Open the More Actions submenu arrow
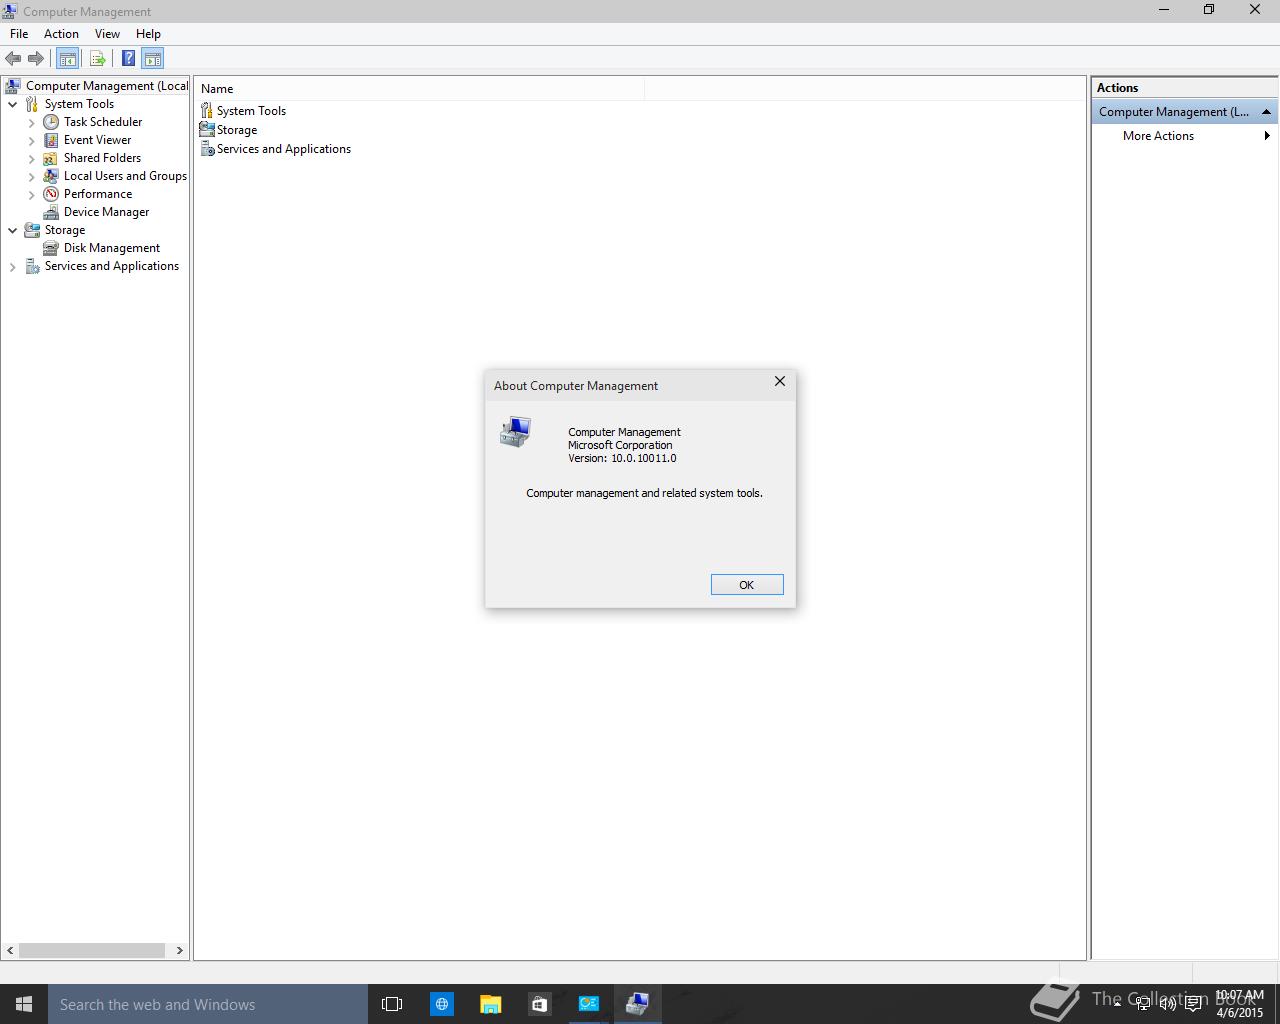Screen dimensions: 1280x1024 [x=1267, y=136]
